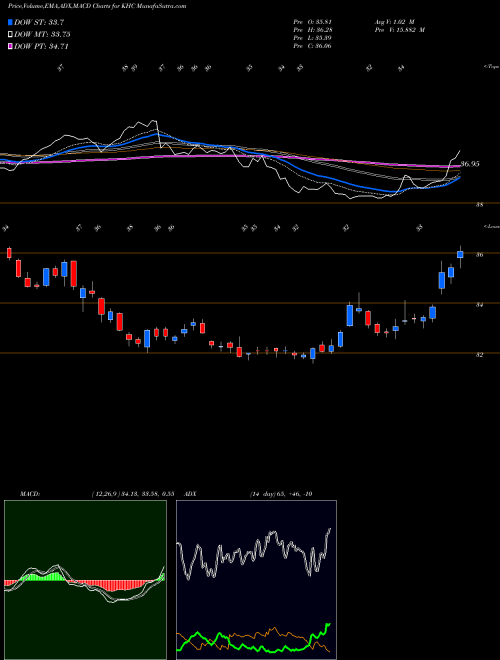Image resolution: width=500 pixels, height=660 pixels.
Task: Select the 'DOW PT: 34.71' legend label
Action: pyautogui.click(x=41, y=46)
